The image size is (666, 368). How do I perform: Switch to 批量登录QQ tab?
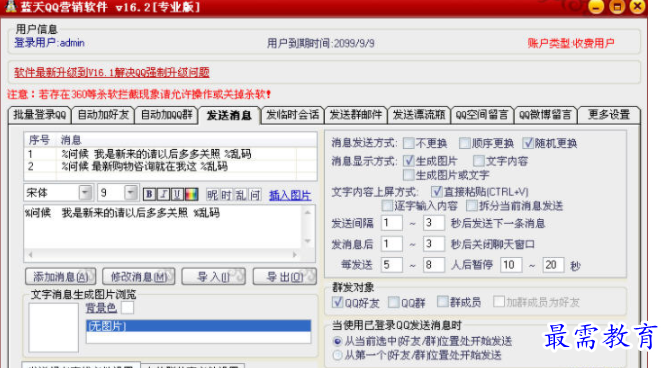click(40, 115)
